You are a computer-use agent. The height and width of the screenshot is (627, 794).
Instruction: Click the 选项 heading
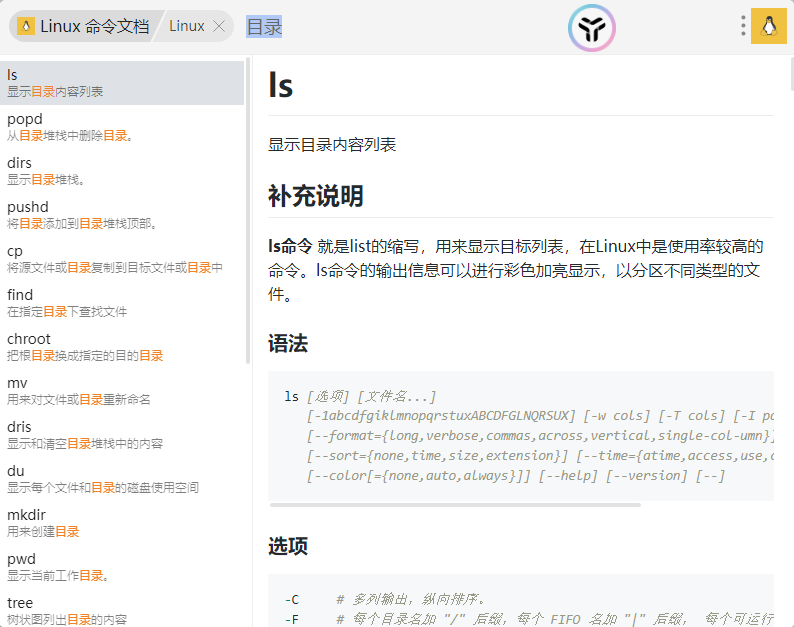click(x=288, y=546)
